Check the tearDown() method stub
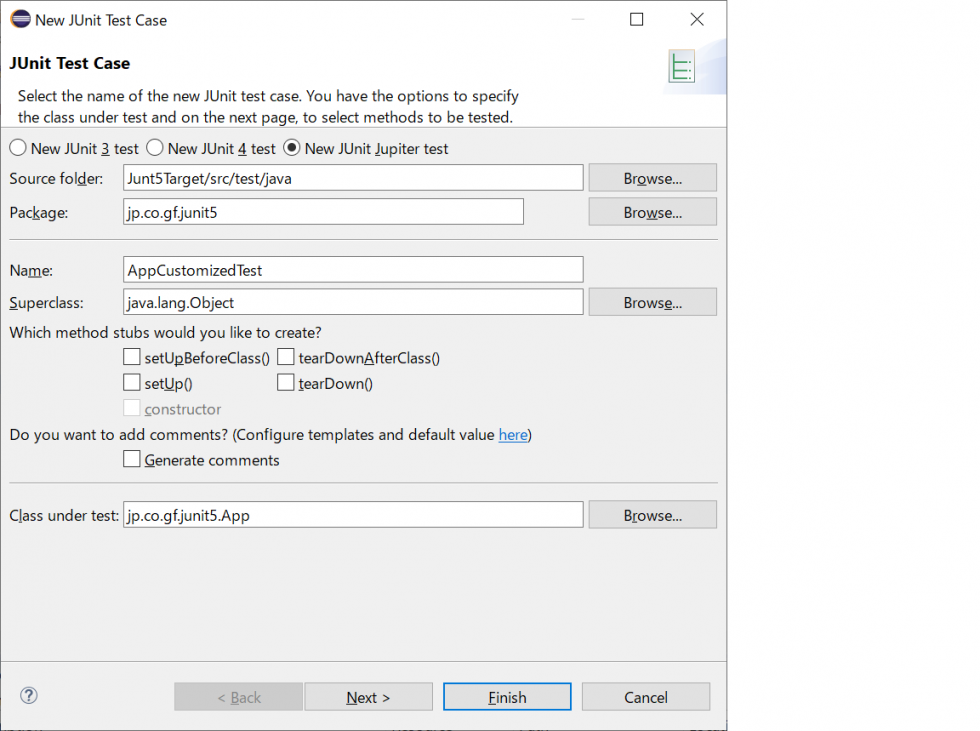This screenshot has width=980, height=731. [285, 382]
